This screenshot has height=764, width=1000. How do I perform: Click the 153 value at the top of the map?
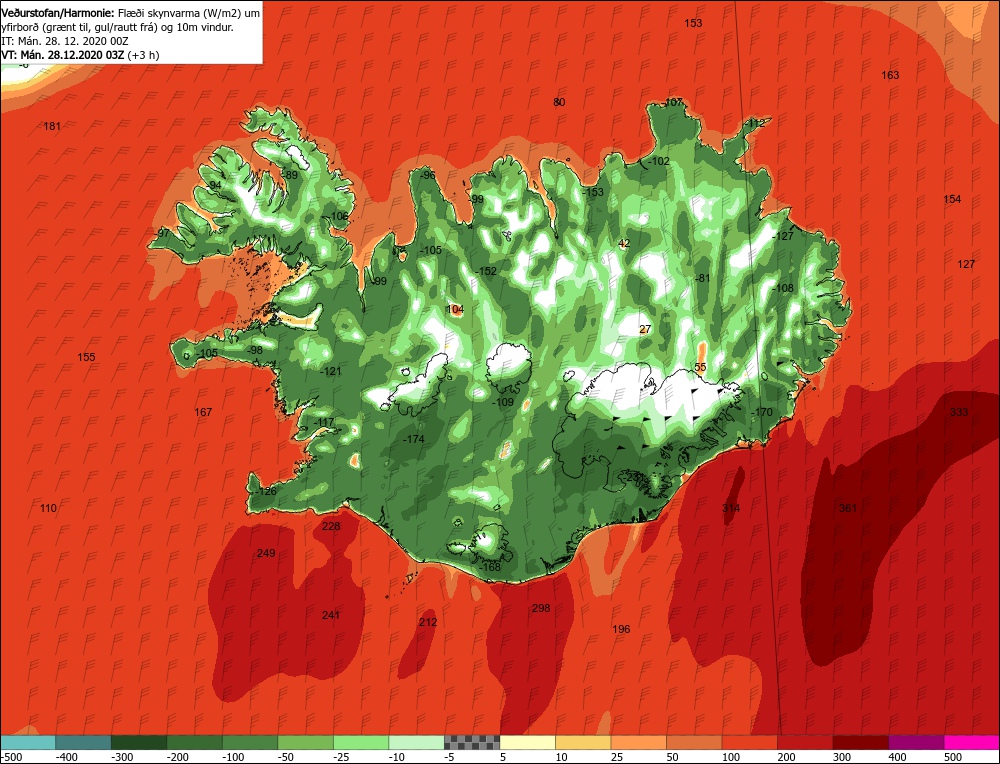[693, 23]
